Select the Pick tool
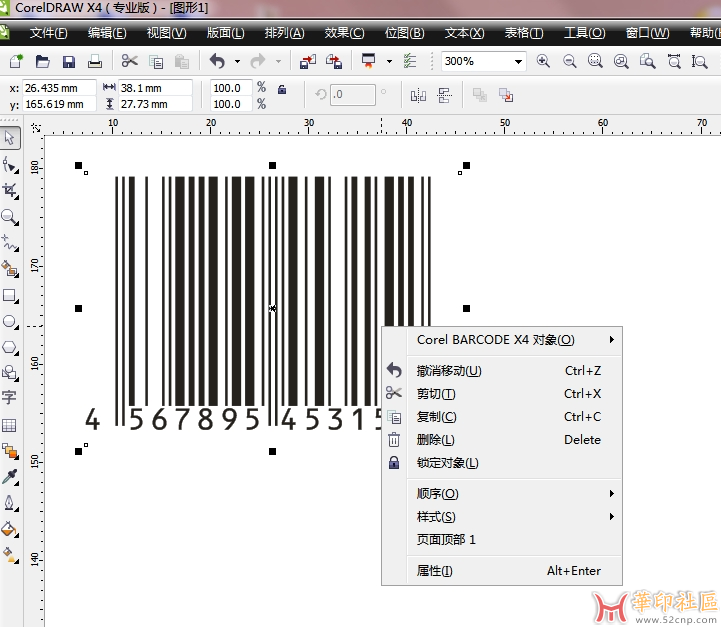The height and width of the screenshot is (627, 721). point(10,138)
